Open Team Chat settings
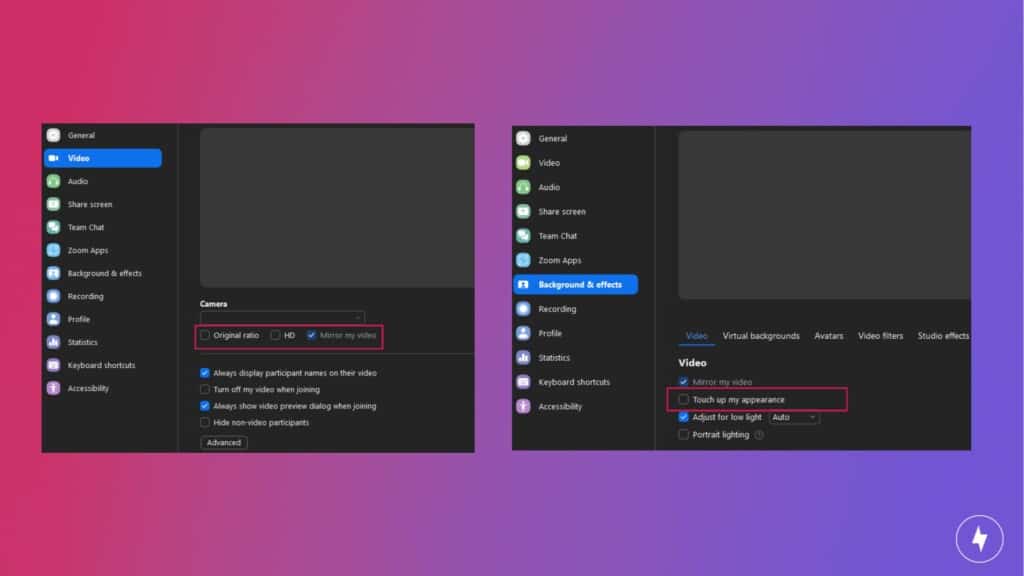 tap(102, 227)
